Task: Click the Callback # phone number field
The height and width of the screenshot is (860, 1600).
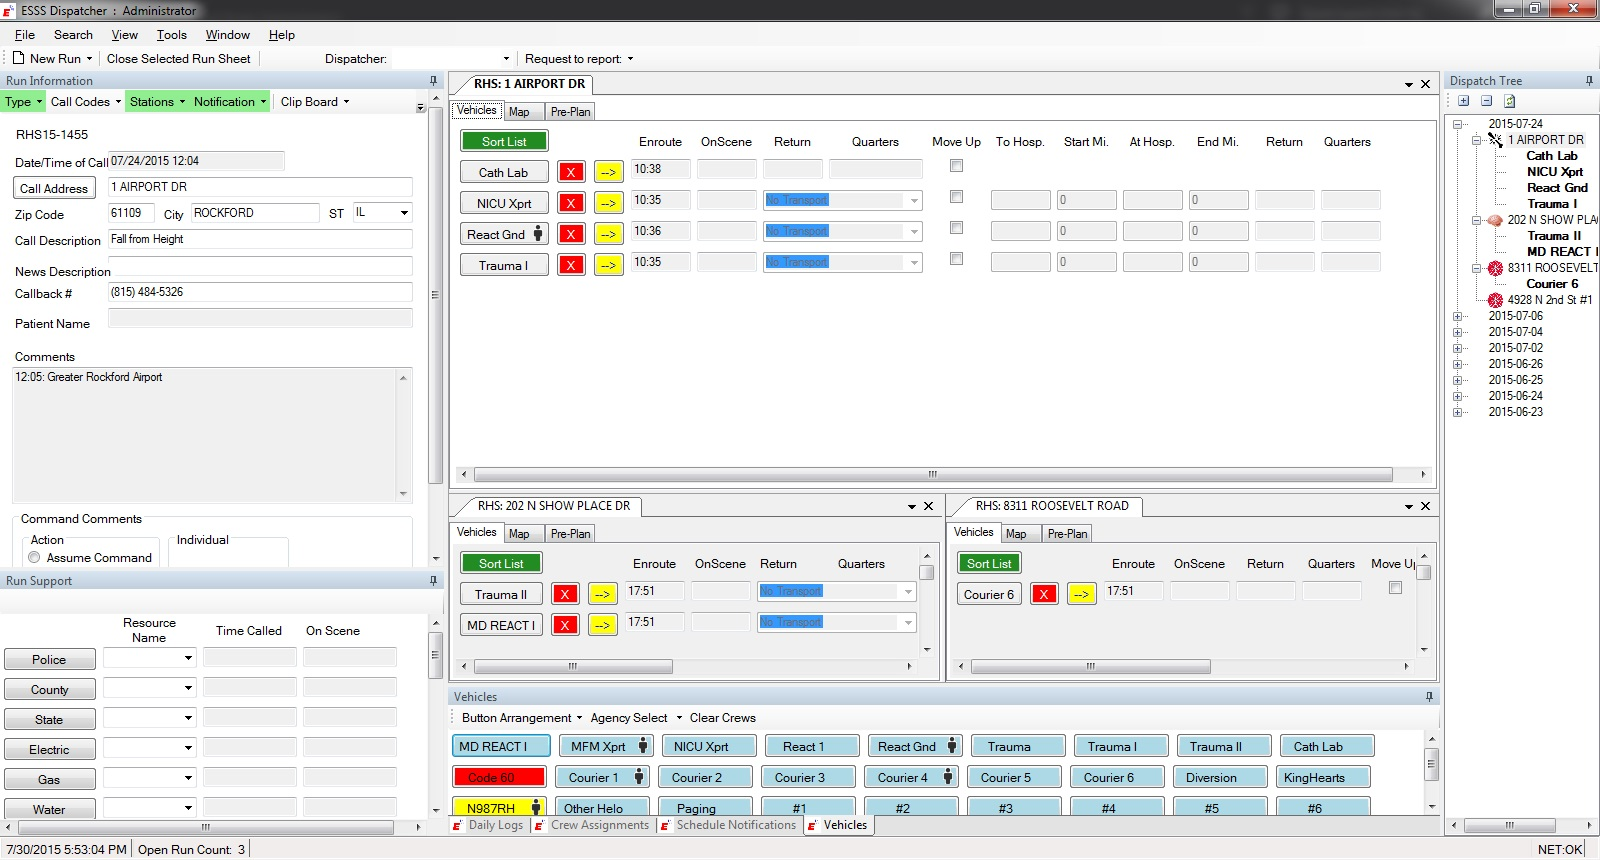Action: coord(259,292)
